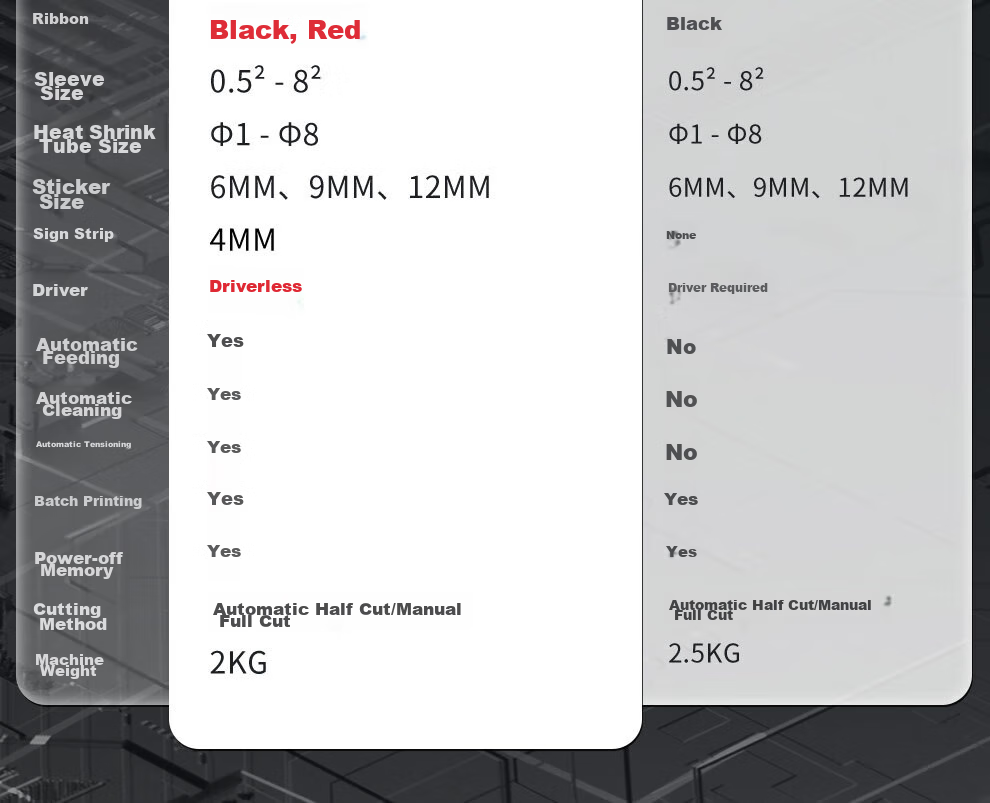Select the "Automatic Feeding" label
The image size is (990, 803).
[86, 351]
